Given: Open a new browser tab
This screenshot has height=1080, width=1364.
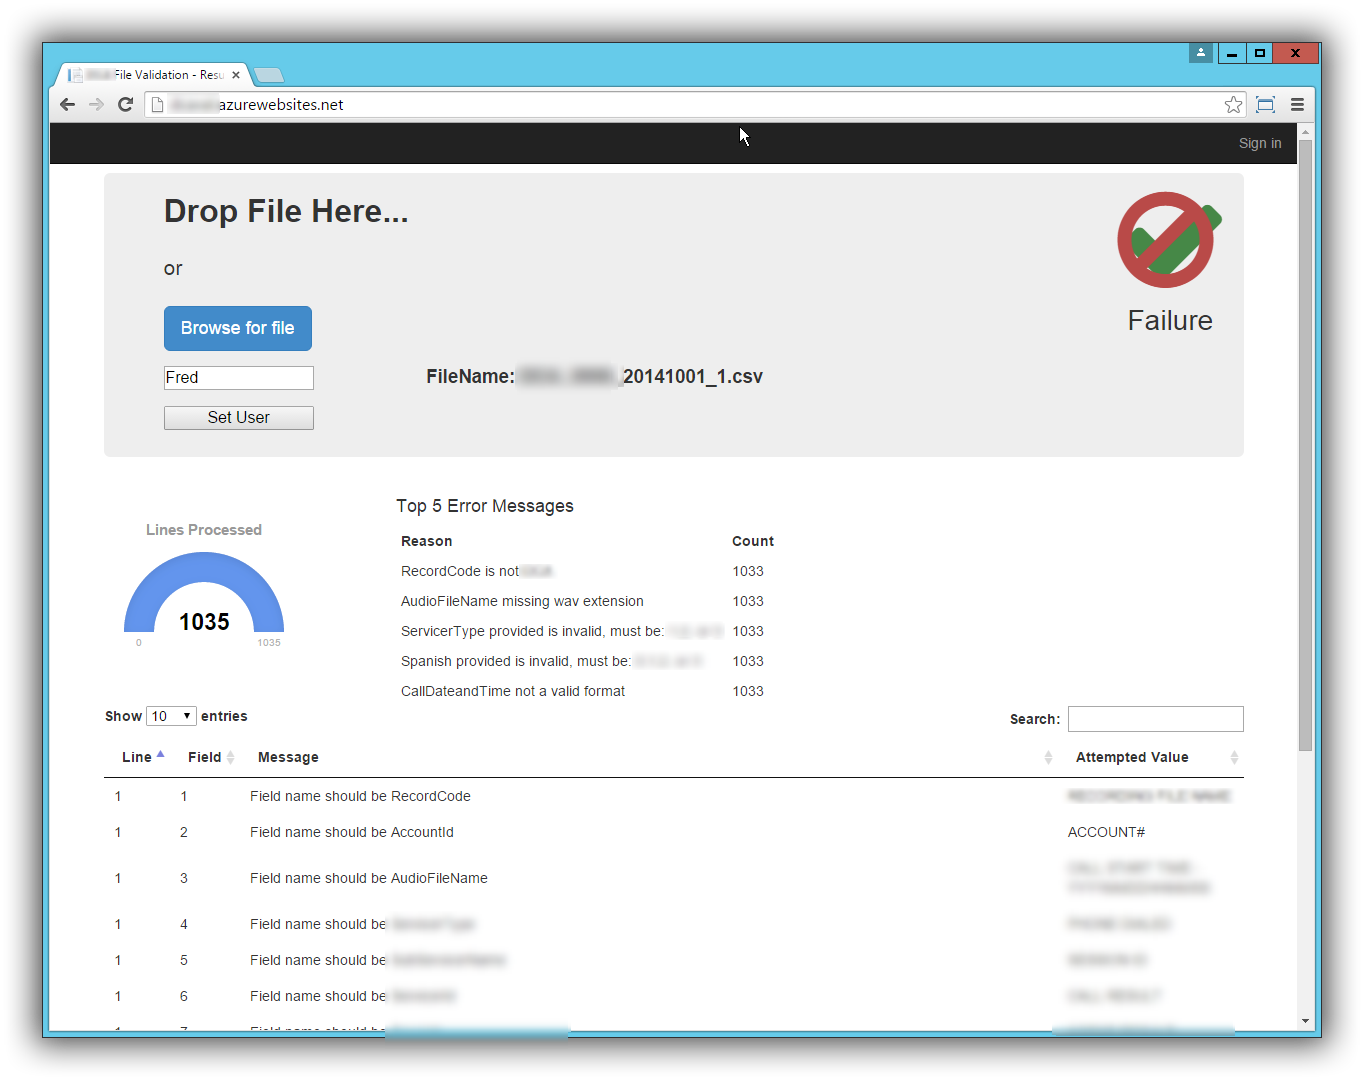Looking at the screenshot, I should (x=269, y=75).
